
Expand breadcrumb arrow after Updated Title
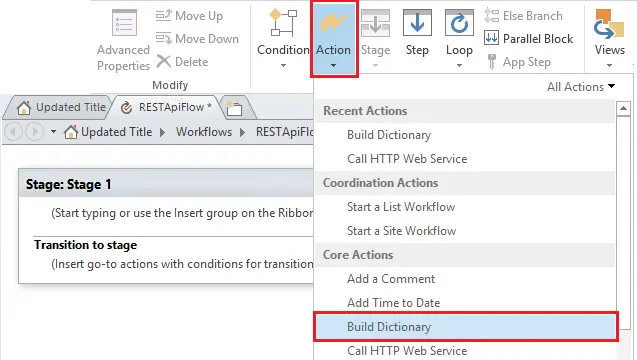pyautogui.click(x=162, y=132)
